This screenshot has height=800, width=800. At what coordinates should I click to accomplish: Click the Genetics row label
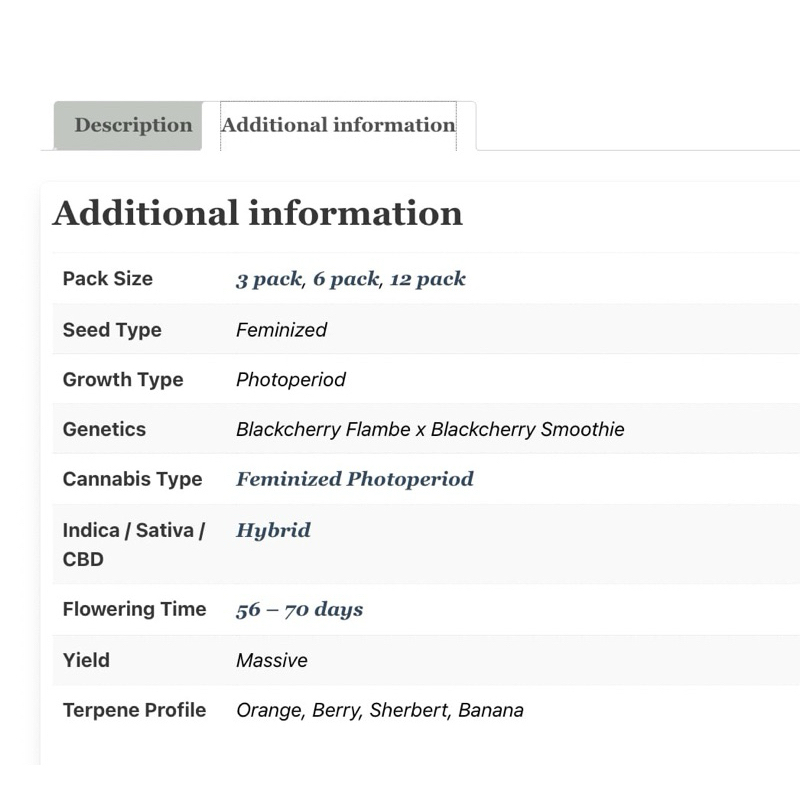[104, 429]
